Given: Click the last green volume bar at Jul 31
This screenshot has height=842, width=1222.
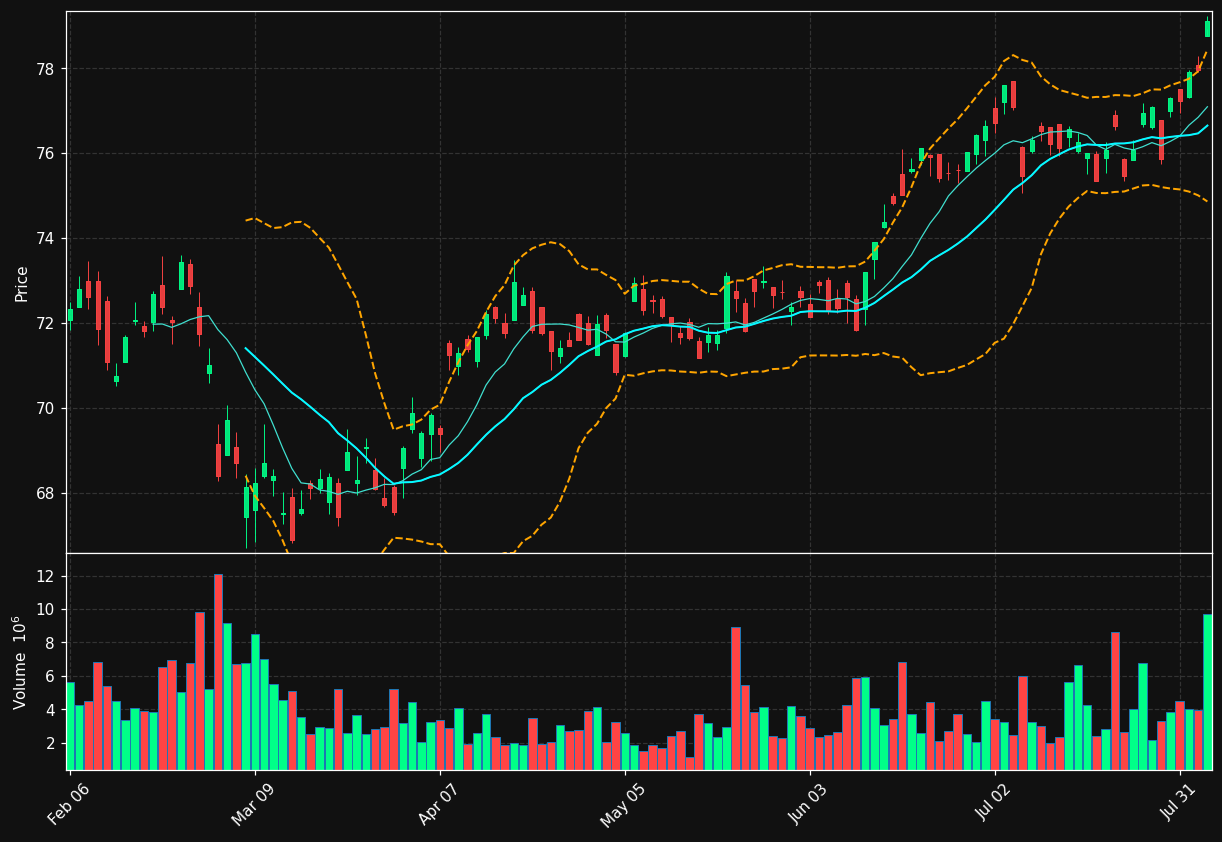Looking at the screenshot, I should pyautogui.click(x=1207, y=692).
